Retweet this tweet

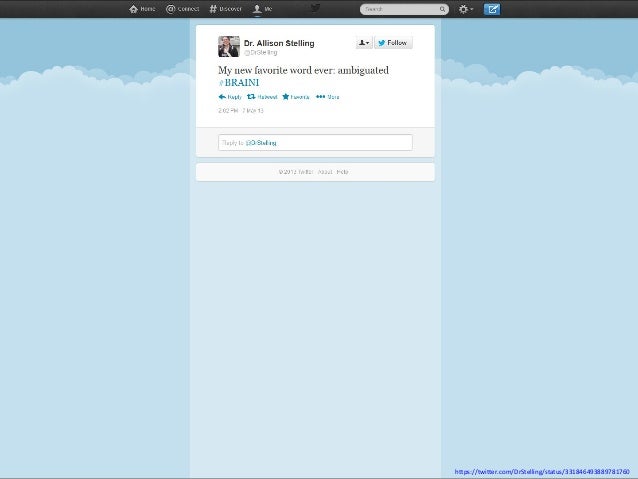262,97
